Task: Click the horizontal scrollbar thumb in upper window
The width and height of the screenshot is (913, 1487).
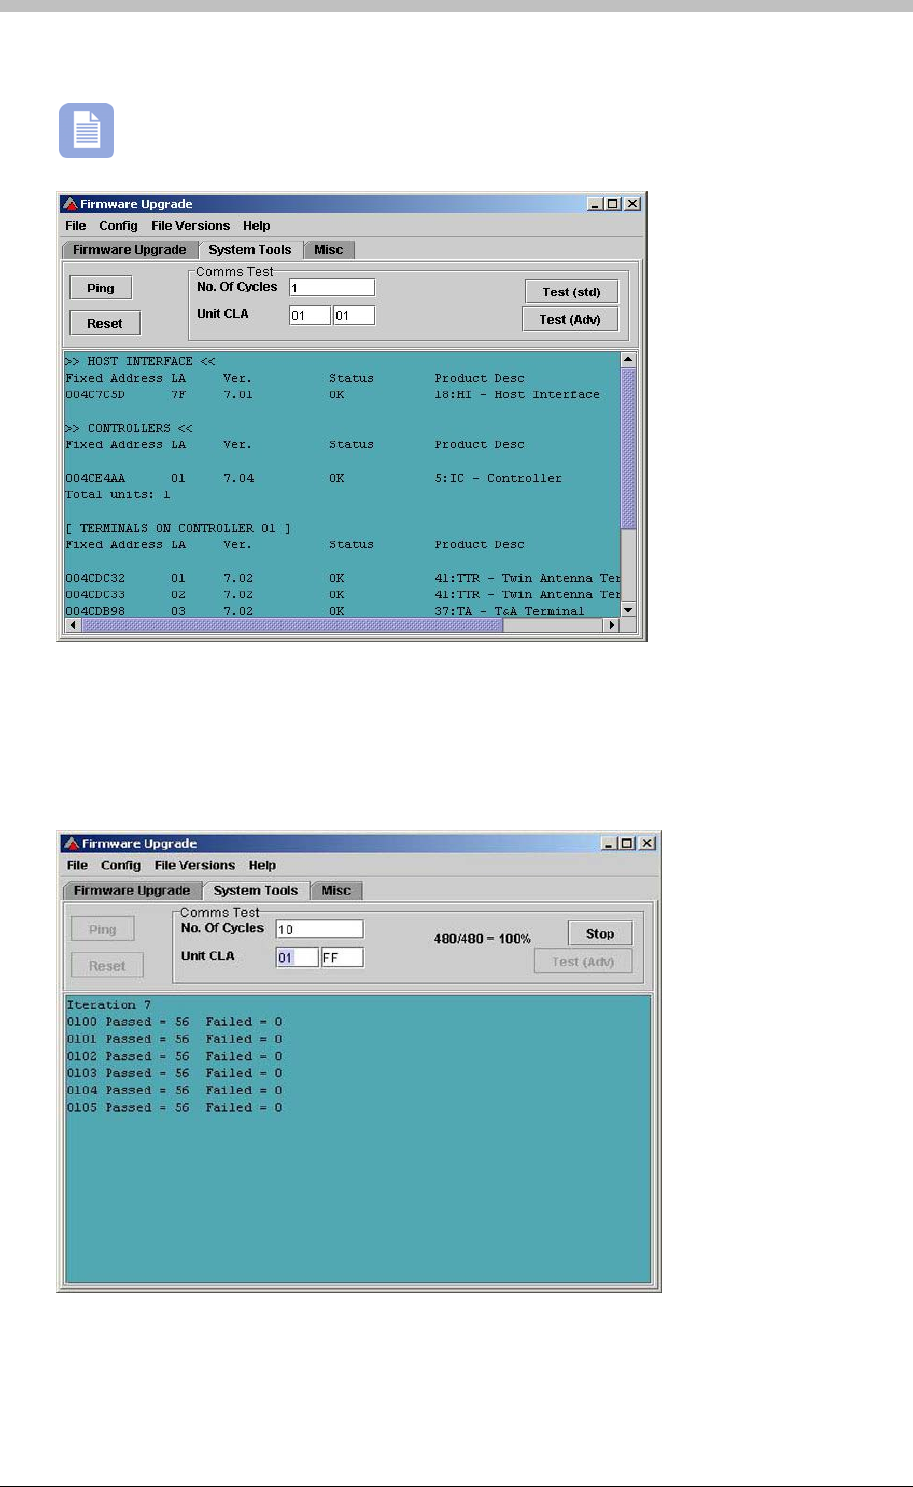Action: coord(291,625)
